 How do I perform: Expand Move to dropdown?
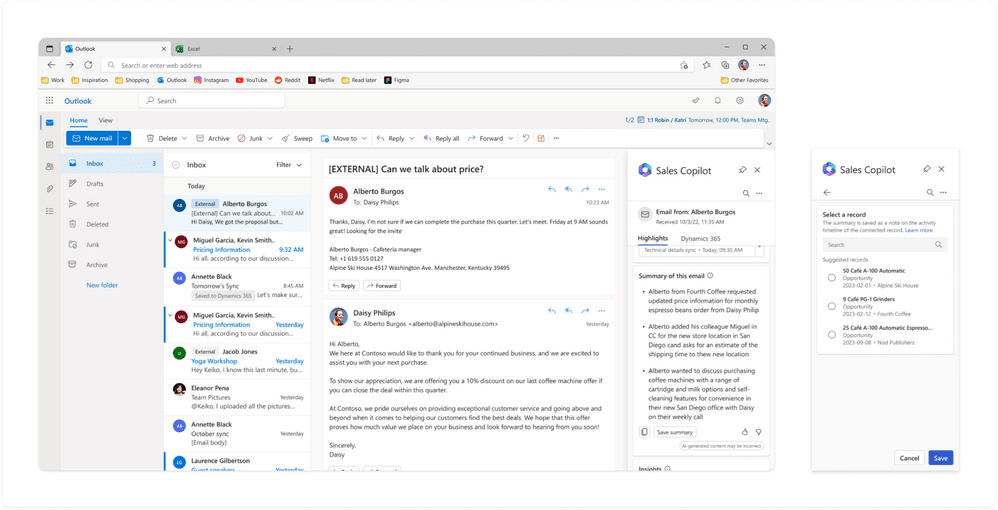pos(364,138)
